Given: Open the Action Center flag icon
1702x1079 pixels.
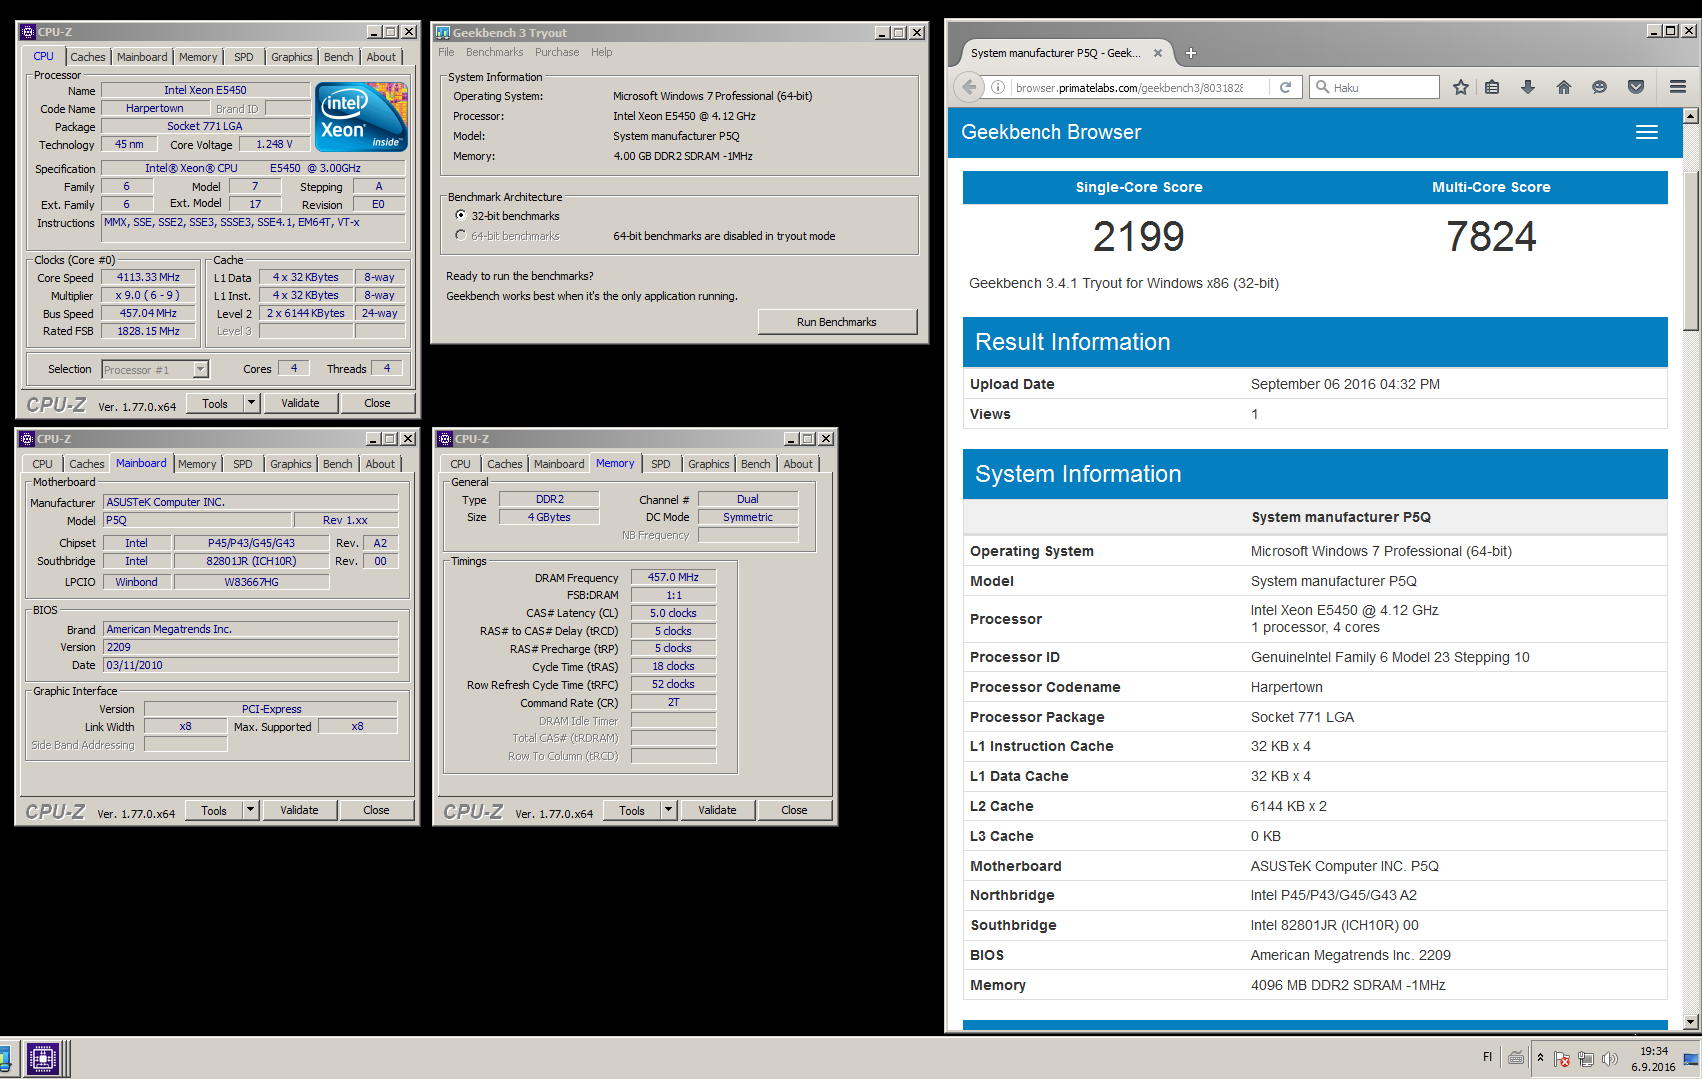Looking at the screenshot, I should point(1562,1058).
